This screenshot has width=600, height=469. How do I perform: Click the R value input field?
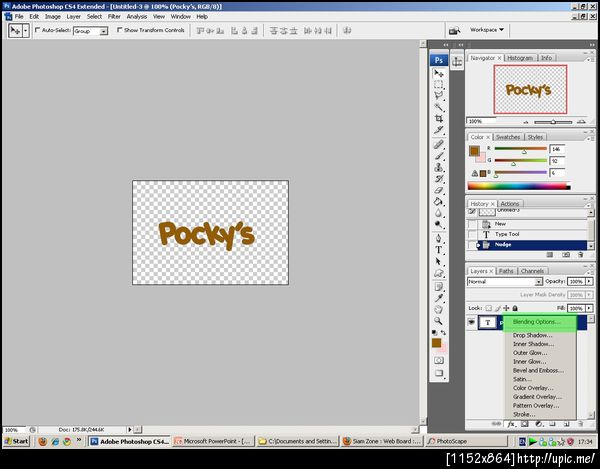(x=557, y=149)
